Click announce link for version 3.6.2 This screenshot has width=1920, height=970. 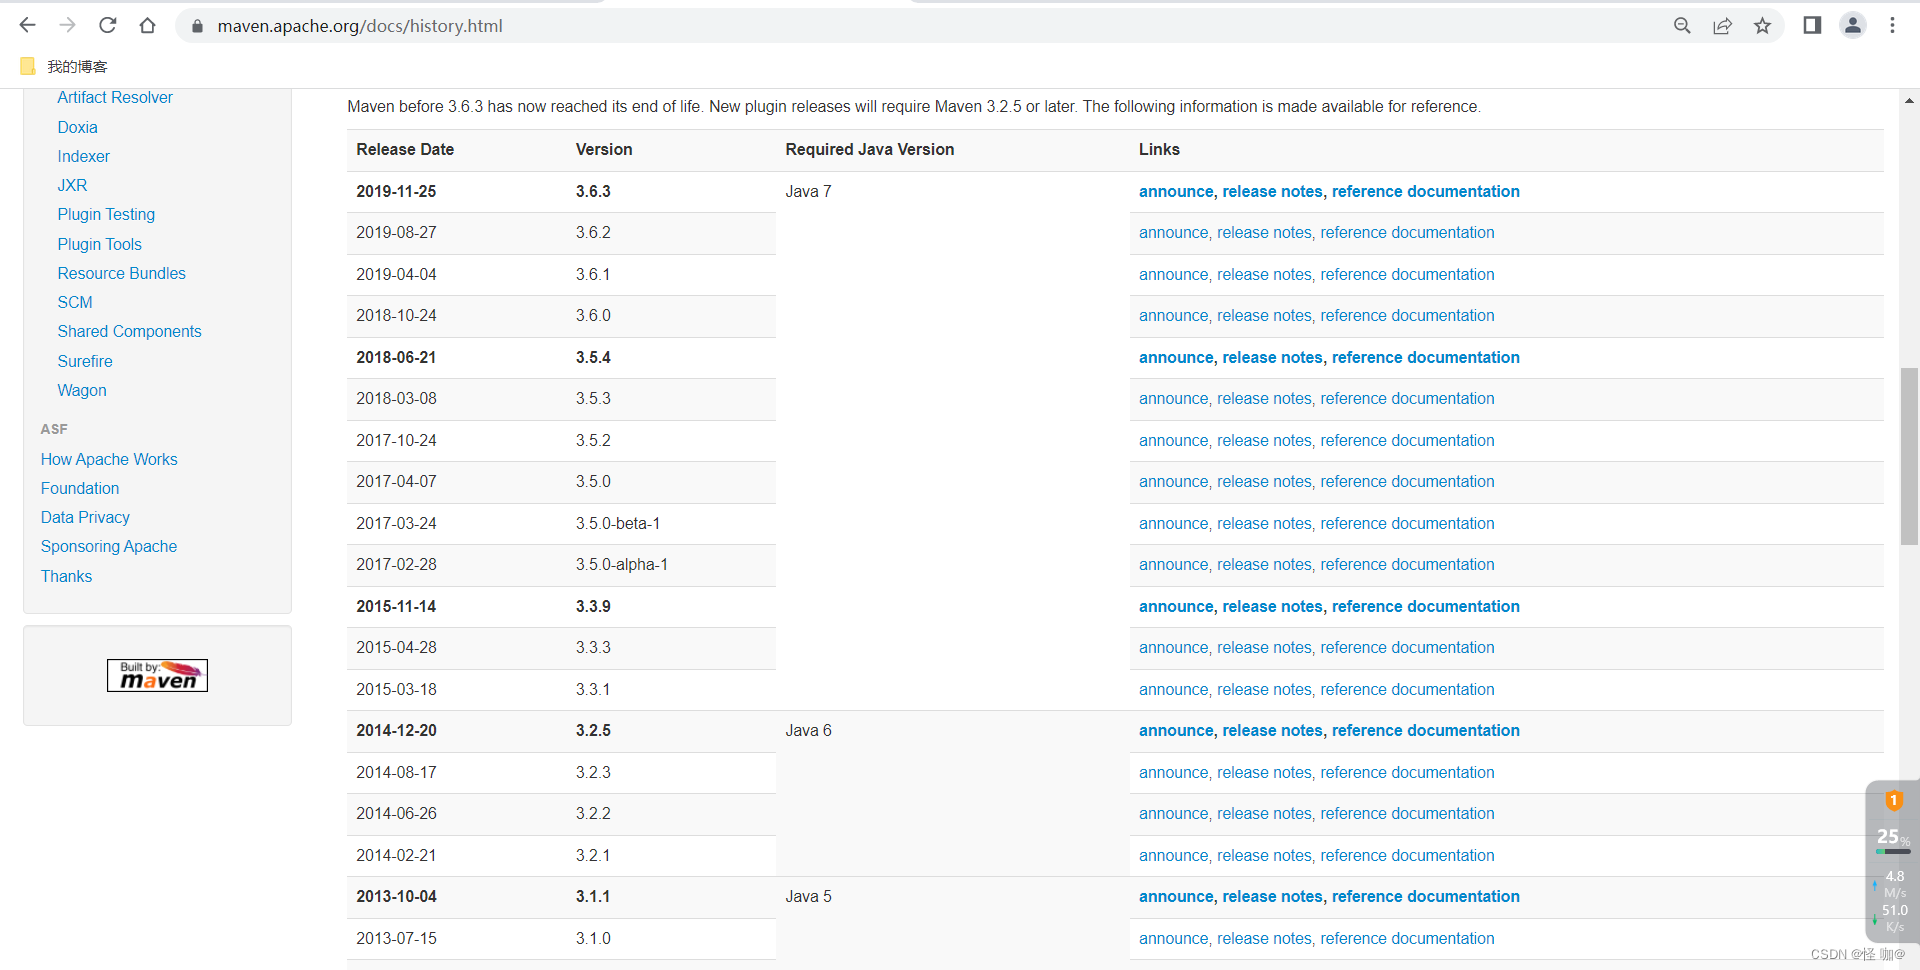(x=1174, y=232)
